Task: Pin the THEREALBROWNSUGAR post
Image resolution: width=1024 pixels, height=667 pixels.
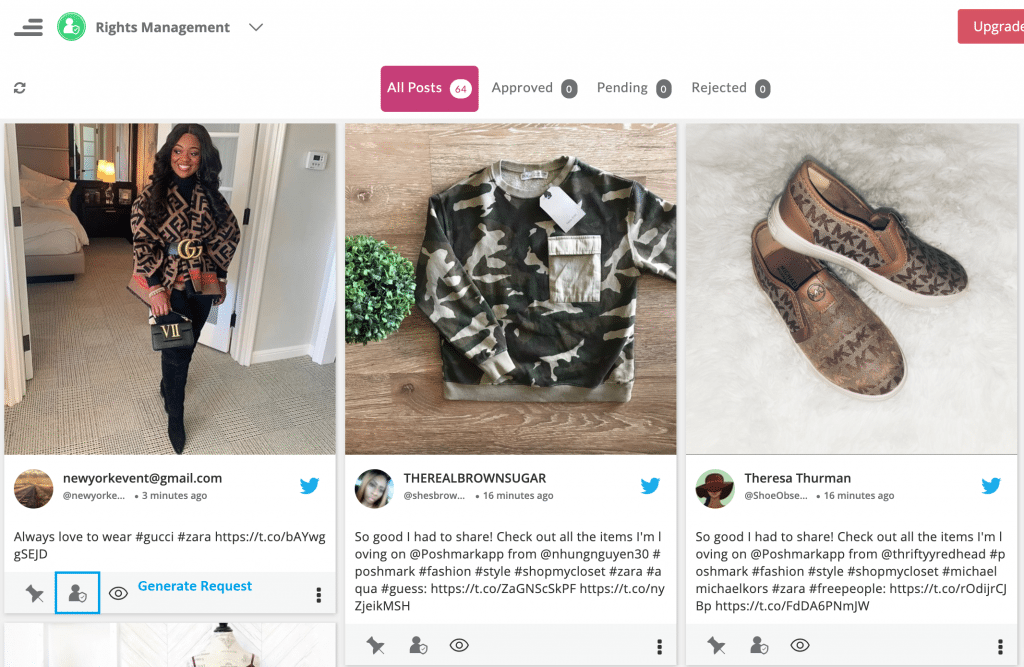Action: [376, 646]
